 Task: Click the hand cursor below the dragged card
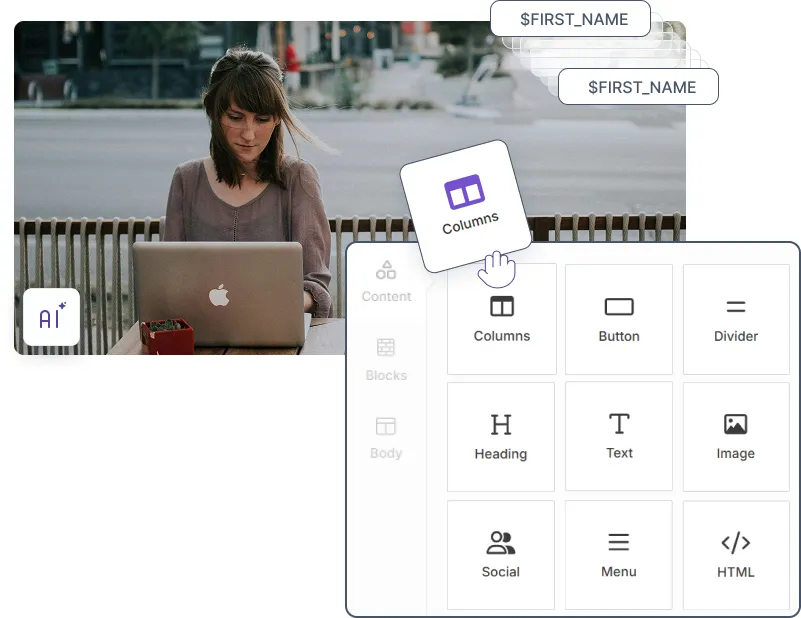click(497, 268)
